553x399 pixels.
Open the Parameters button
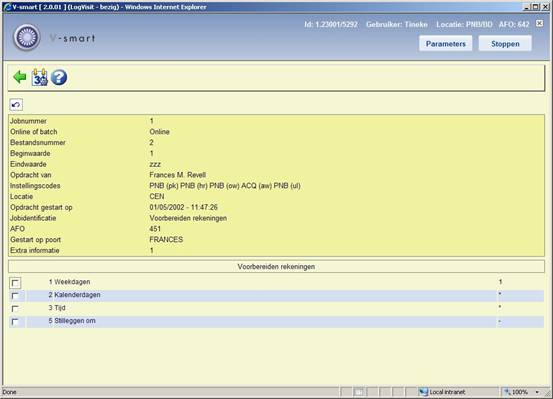pos(445,44)
